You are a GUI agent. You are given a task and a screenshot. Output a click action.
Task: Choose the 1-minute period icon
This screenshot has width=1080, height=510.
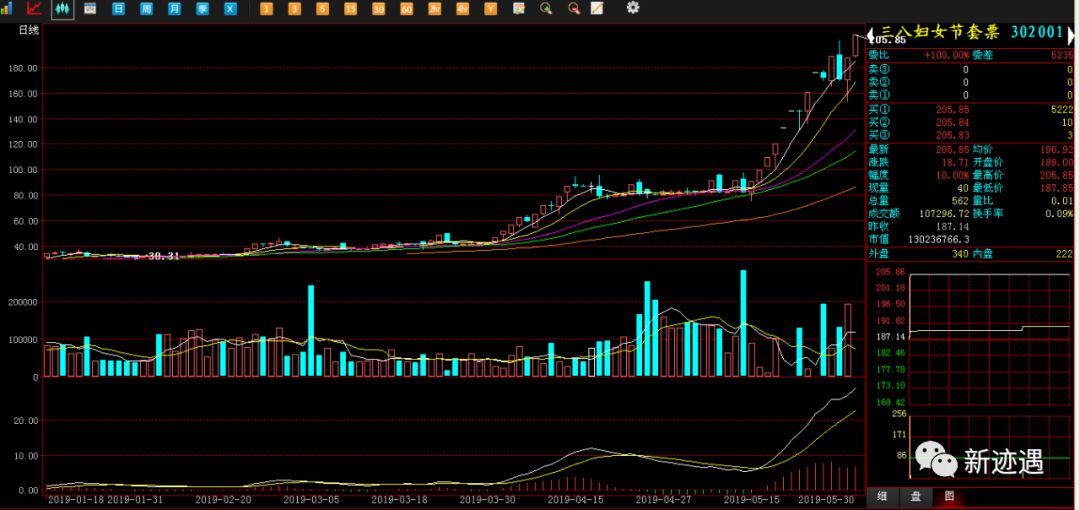[267, 8]
